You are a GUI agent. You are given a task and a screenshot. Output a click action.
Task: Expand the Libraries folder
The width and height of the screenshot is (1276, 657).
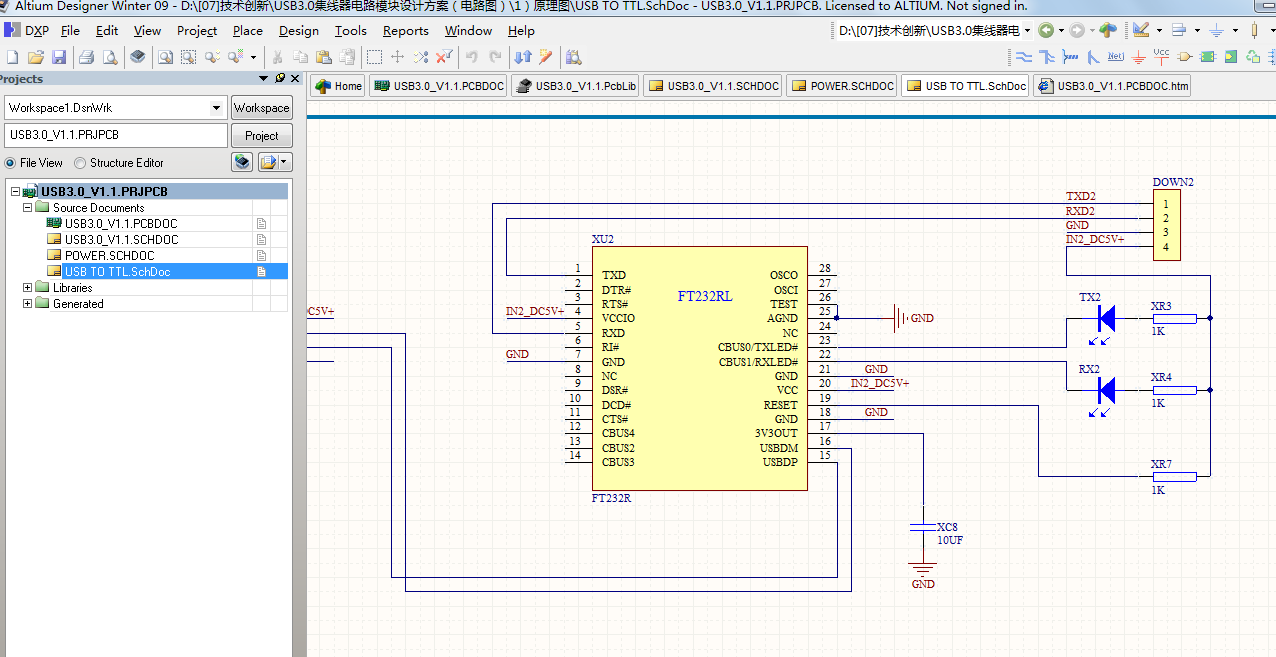click(27, 288)
